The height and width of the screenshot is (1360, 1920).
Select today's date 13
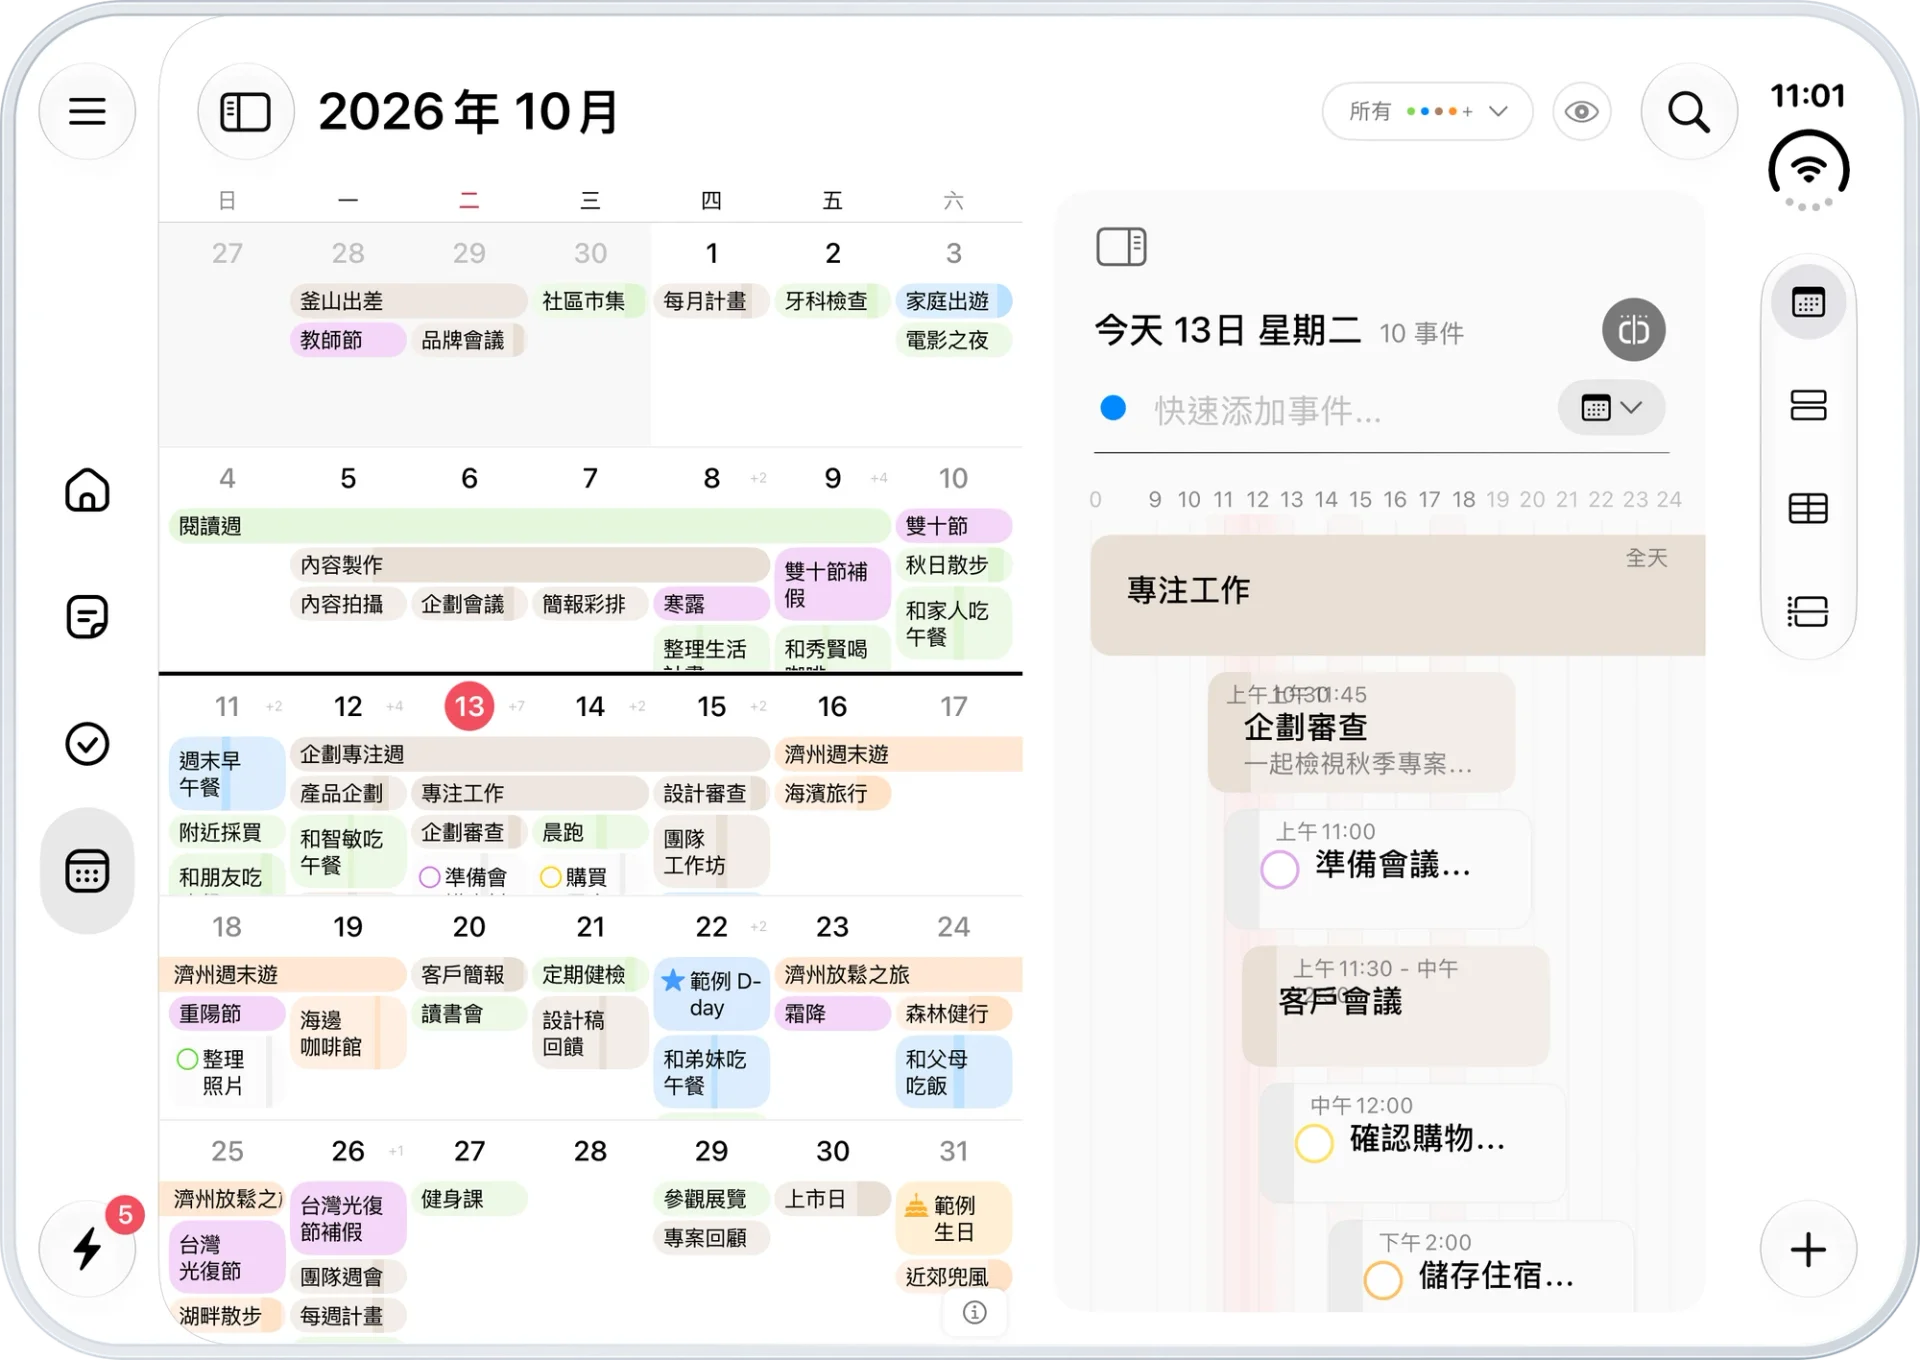469,706
